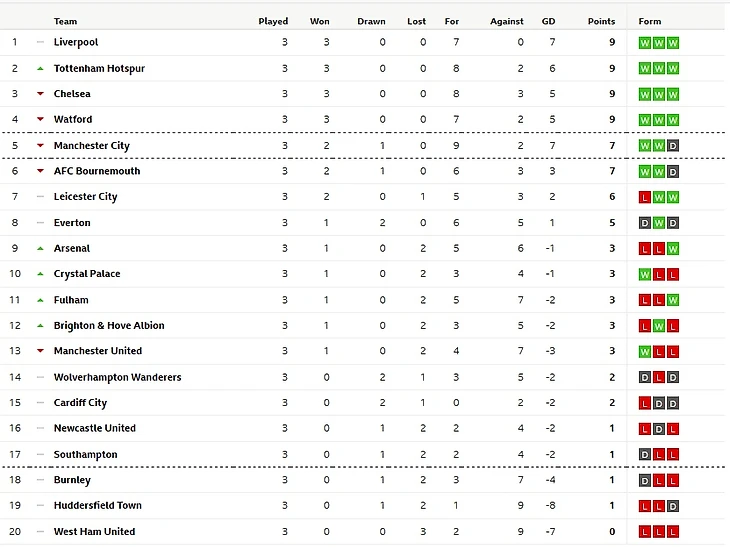Sort table by Points column header

pyautogui.click(x=601, y=21)
